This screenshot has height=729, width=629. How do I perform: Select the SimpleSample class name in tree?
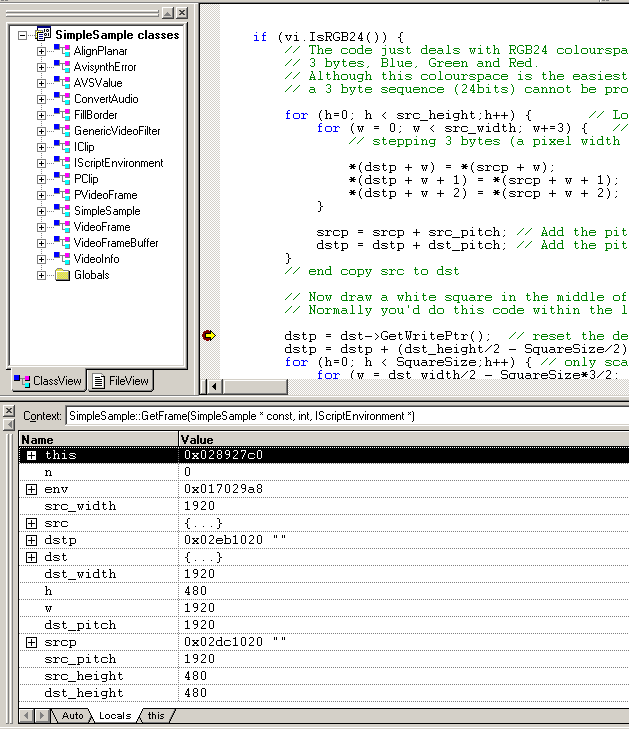tap(107, 211)
